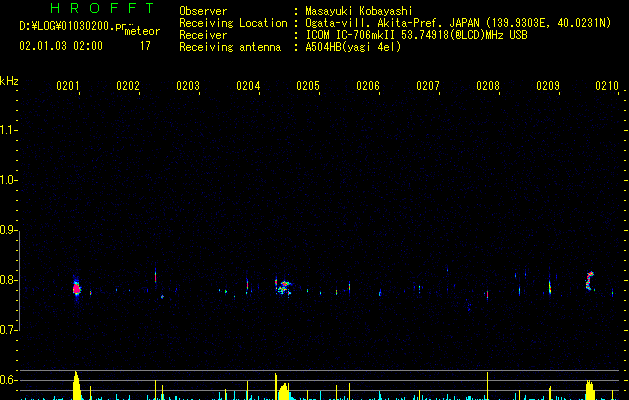Click the 0.7 kHz axis label
The image size is (629, 400).
click(x=7, y=330)
